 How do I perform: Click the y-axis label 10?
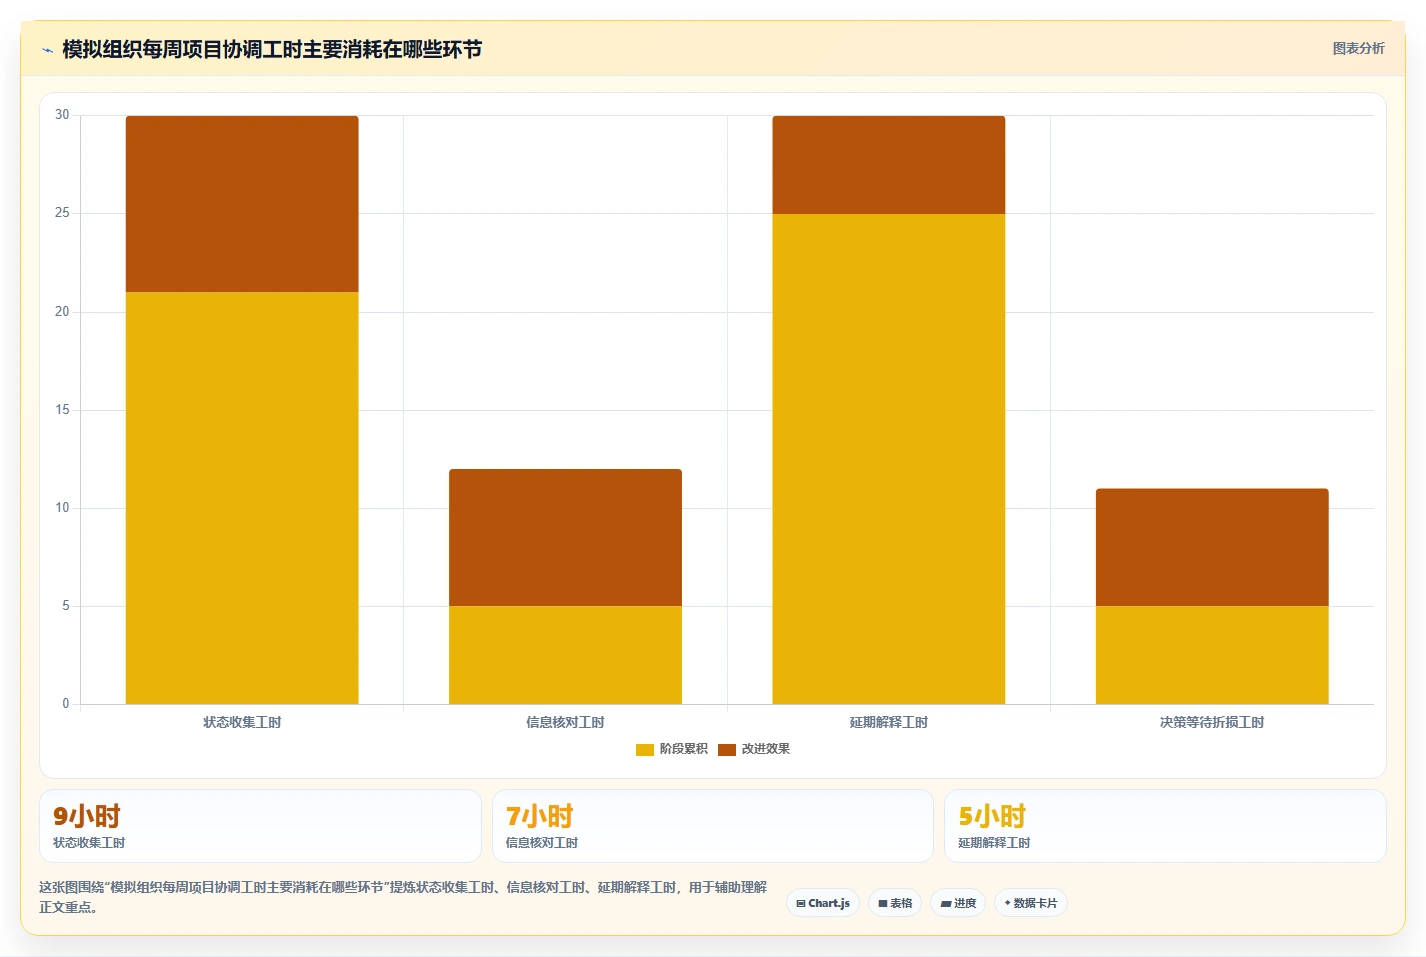pos(62,508)
